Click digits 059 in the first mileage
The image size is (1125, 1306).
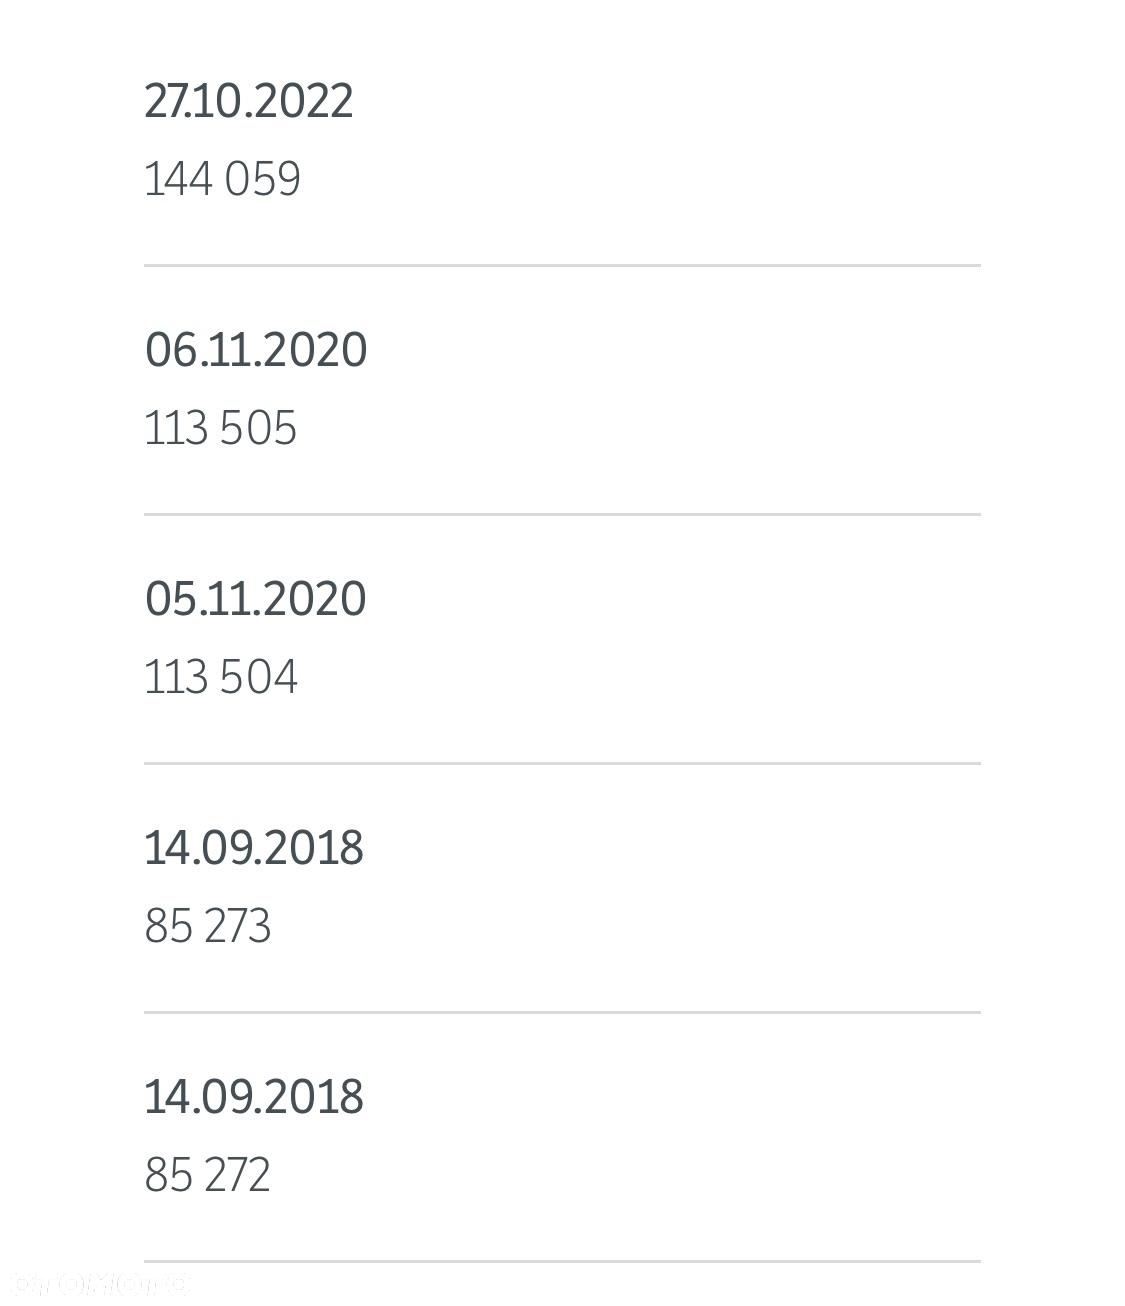click(262, 179)
